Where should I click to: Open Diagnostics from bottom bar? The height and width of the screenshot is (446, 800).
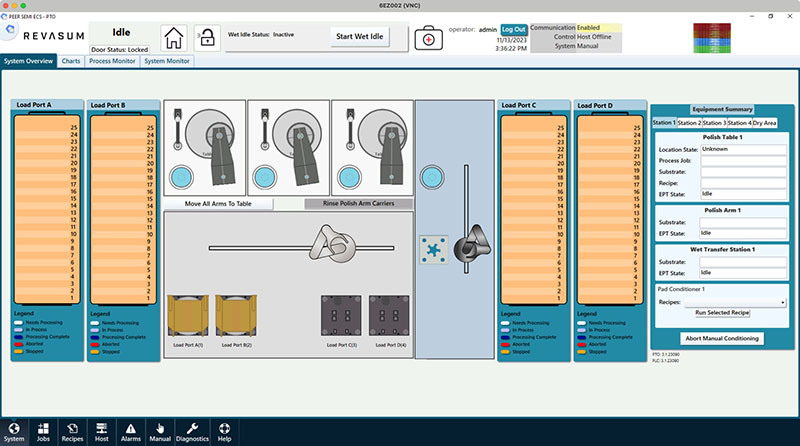tap(192, 432)
